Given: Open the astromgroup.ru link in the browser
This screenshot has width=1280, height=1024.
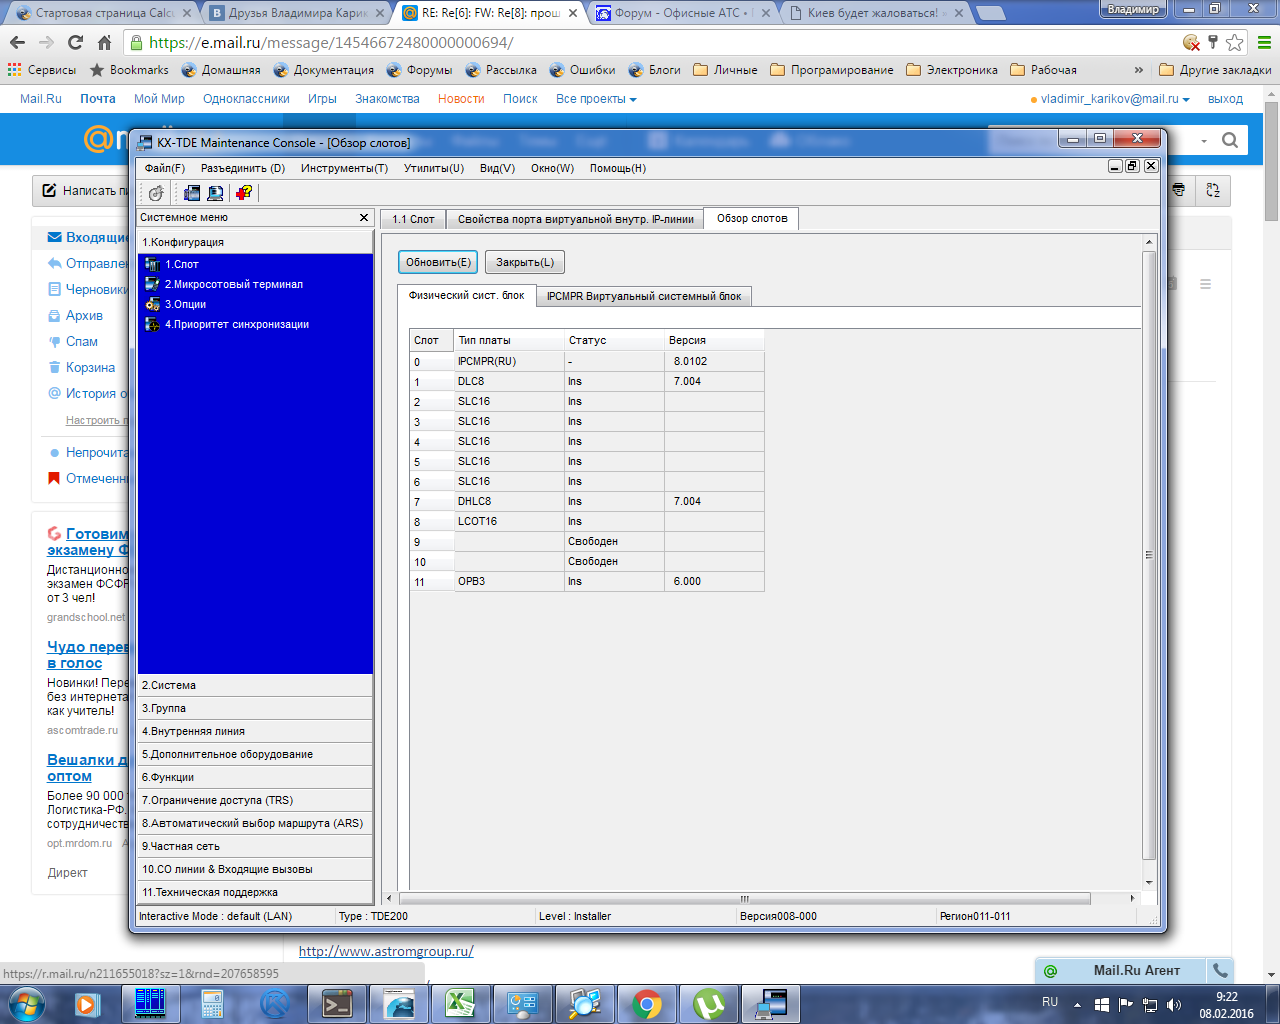Looking at the screenshot, I should [x=386, y=951].
